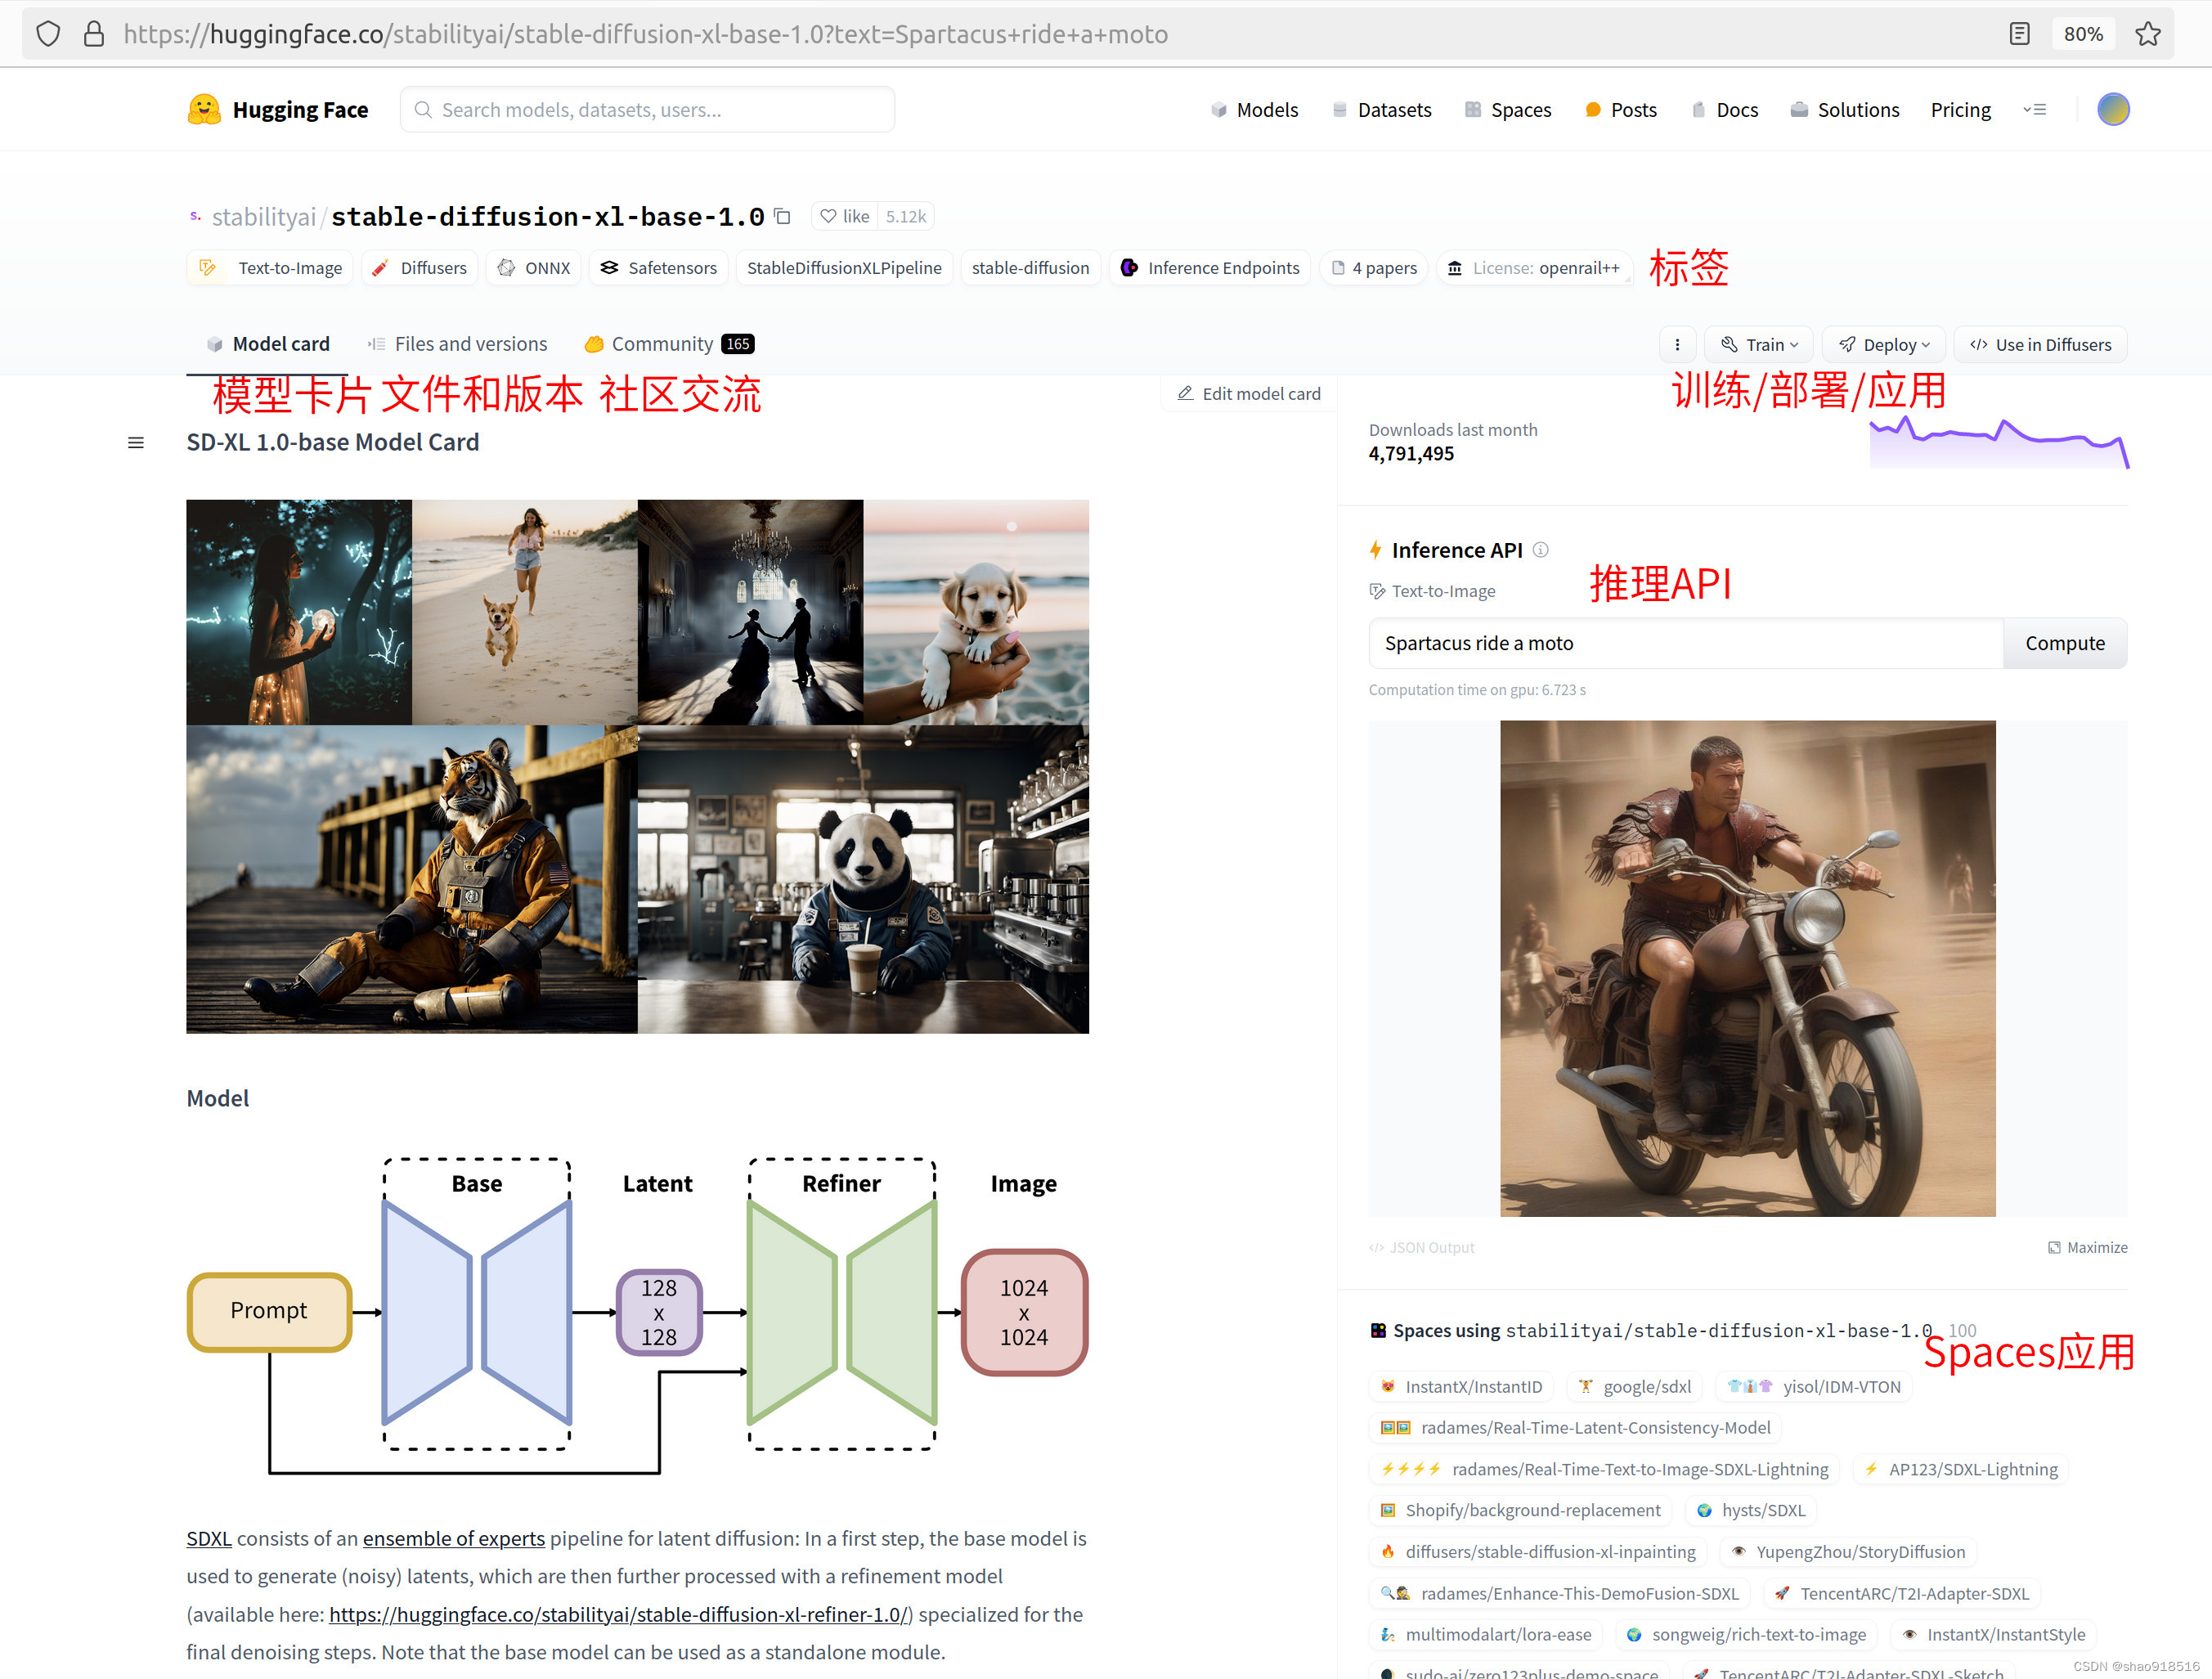2212x1679 pixels.
Task: Open the stable-diffusion-xl-refiner-1.0 link
Action: pyautogui.click(x=617, y=1614)
